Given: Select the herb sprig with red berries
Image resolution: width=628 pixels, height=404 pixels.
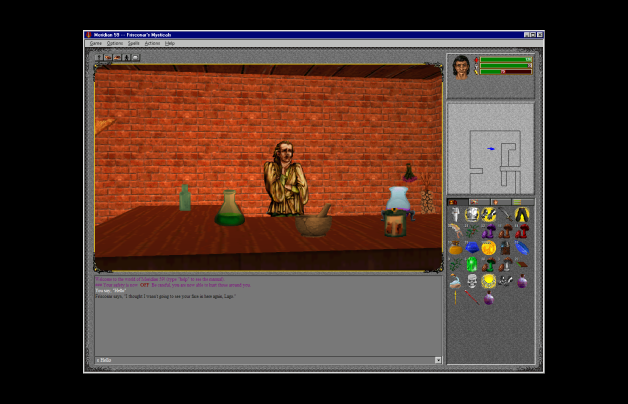Looking at the screenshot, I should pyautogui.click(x=472, y=231).
